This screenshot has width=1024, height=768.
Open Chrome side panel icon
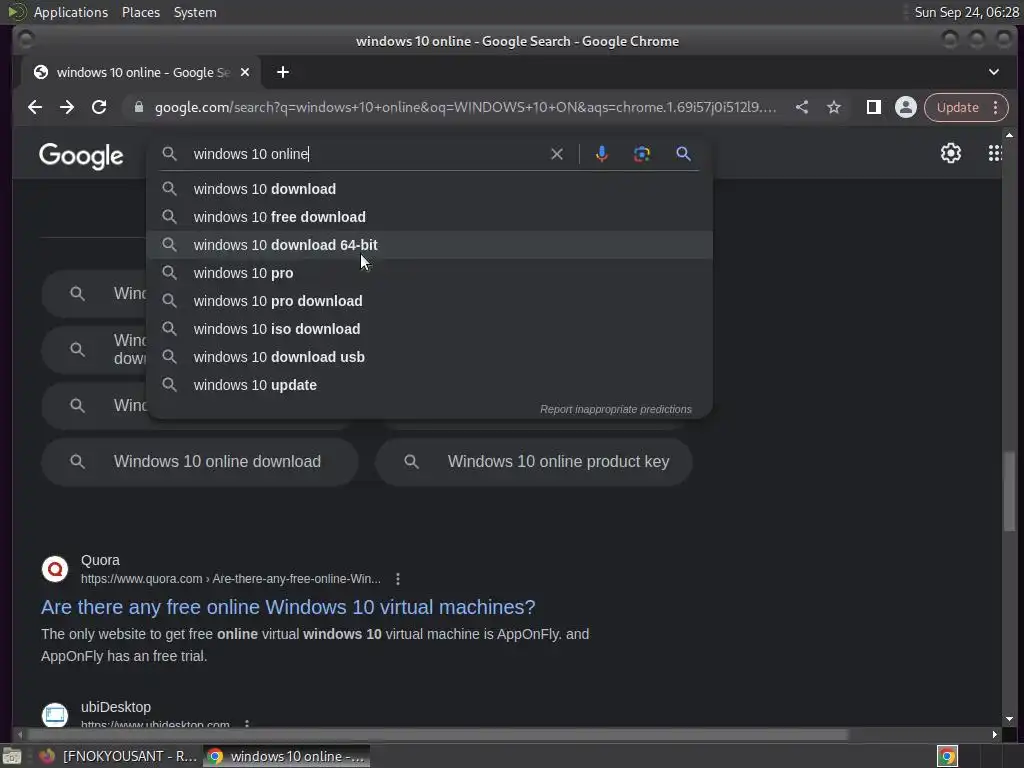pos(873,107)
